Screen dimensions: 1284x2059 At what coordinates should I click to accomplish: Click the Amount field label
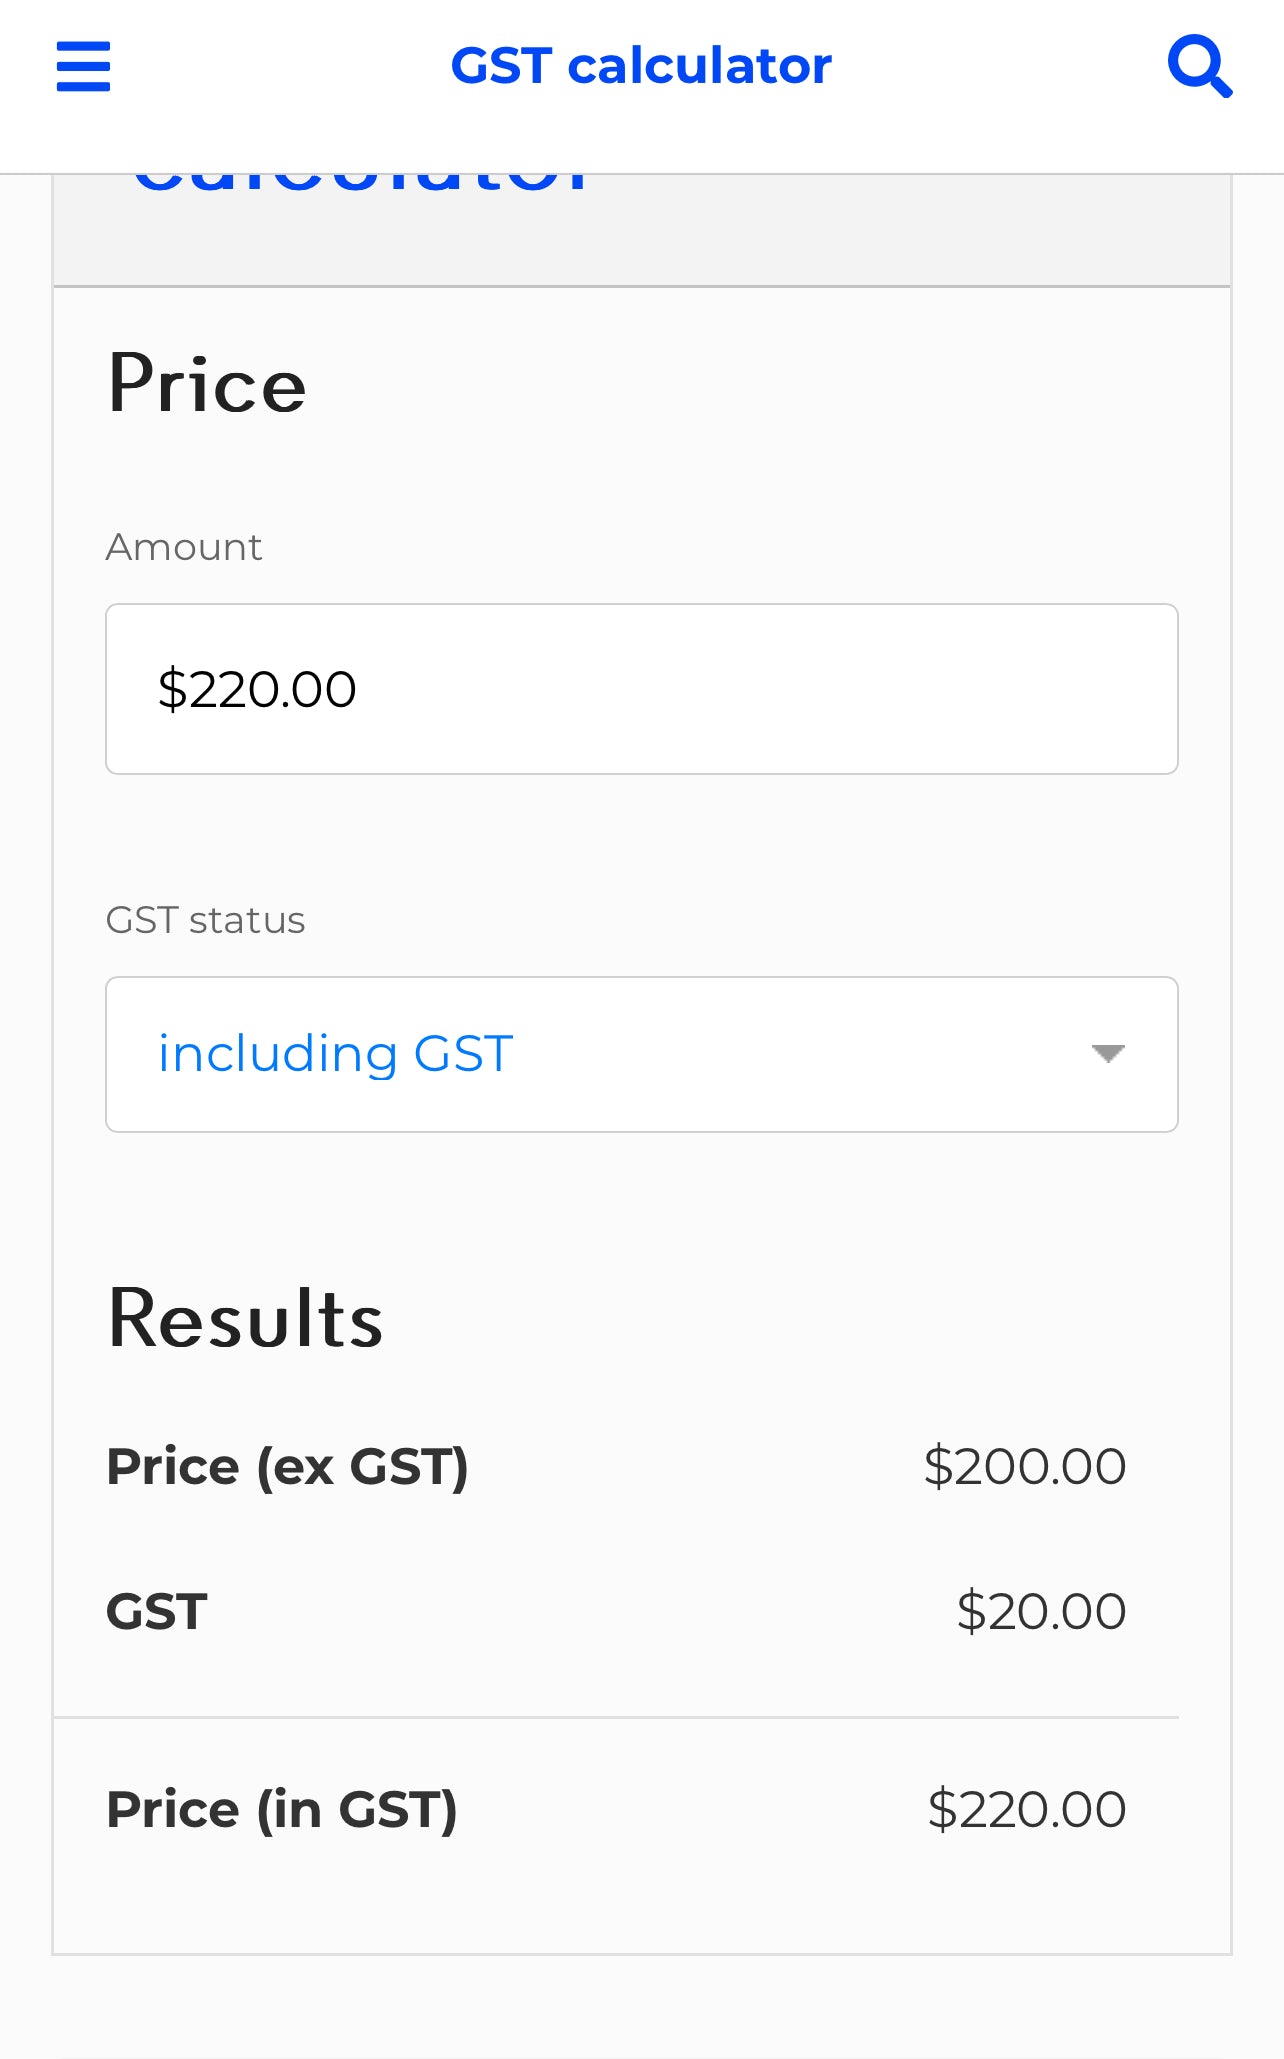(x=184, y=548)
